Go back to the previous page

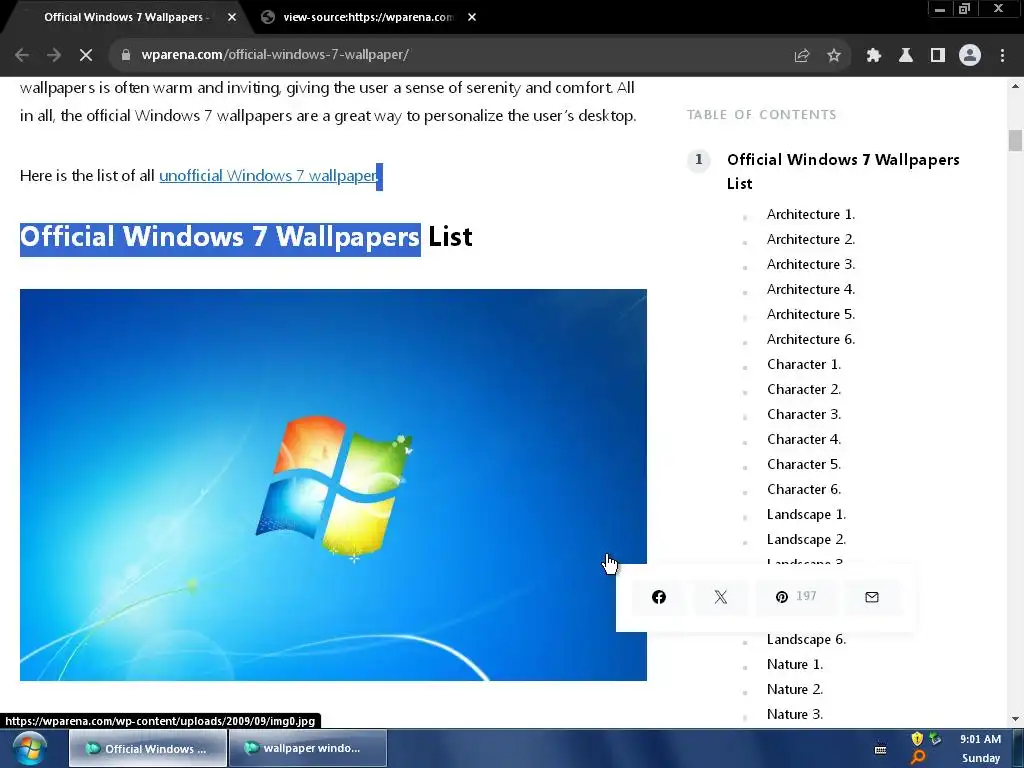pos(22,55)
